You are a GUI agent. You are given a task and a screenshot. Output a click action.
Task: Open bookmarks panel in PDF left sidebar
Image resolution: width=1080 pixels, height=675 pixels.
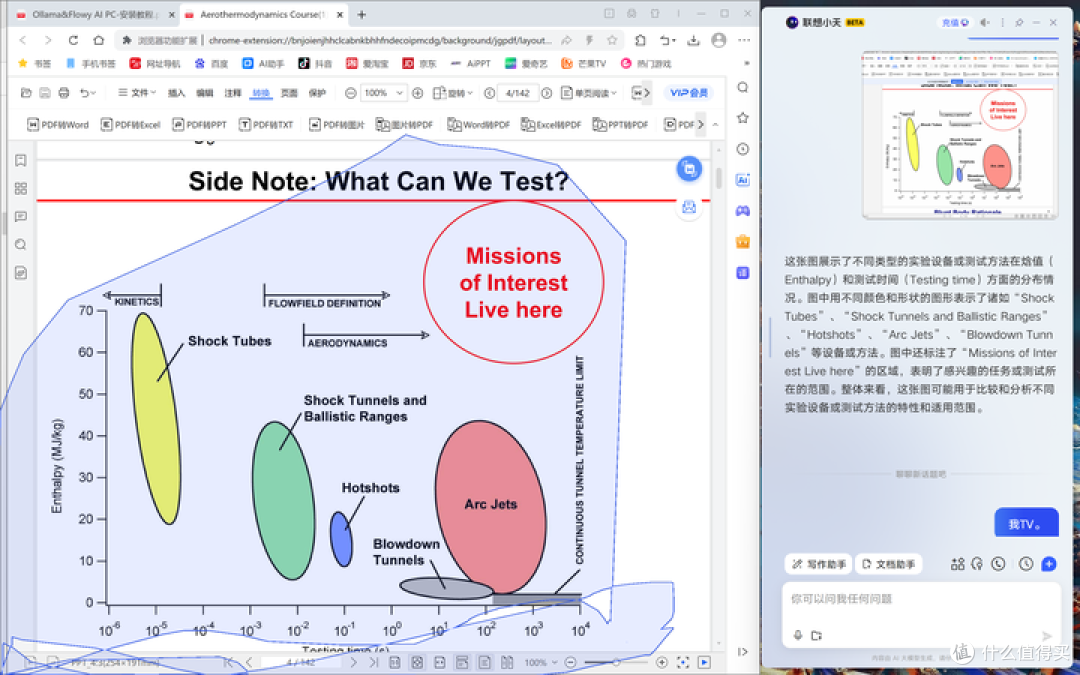pos(21,160)
